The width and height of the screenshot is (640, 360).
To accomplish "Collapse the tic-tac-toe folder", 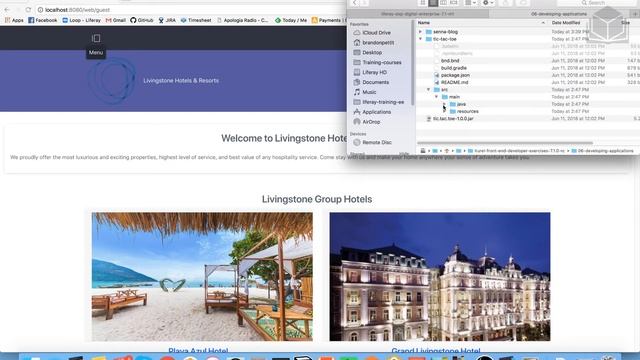I will pos(420,39).
